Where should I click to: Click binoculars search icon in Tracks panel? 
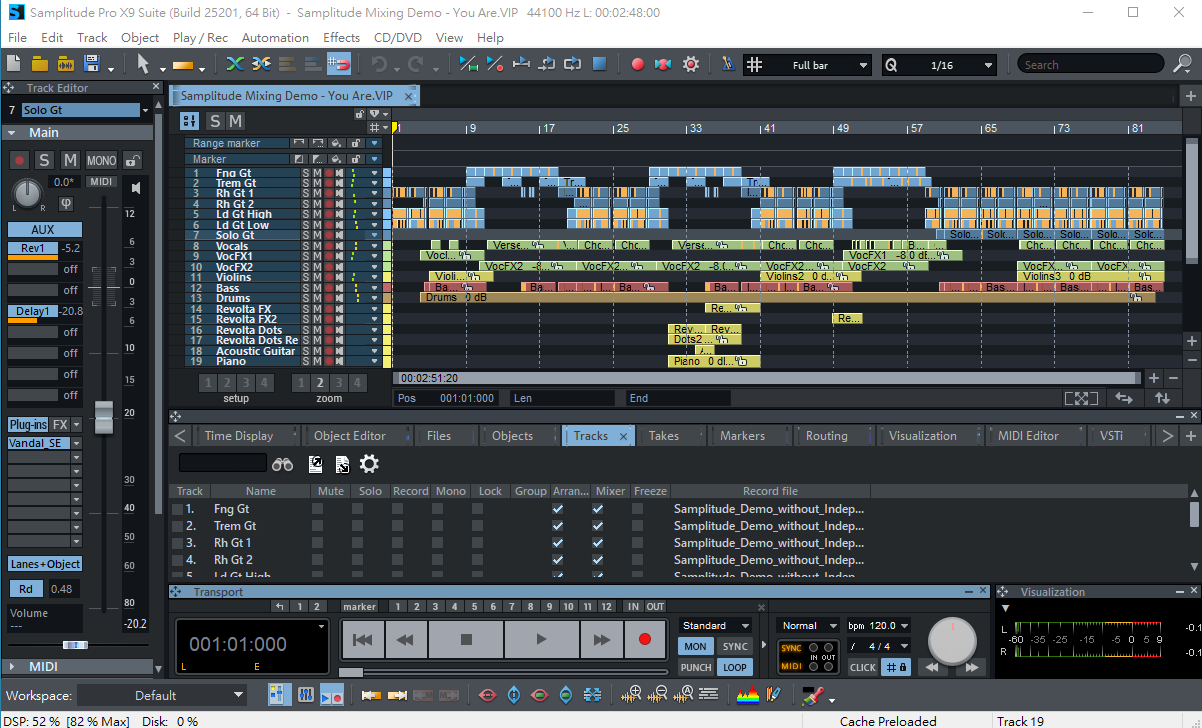click(x=282, y=463)
